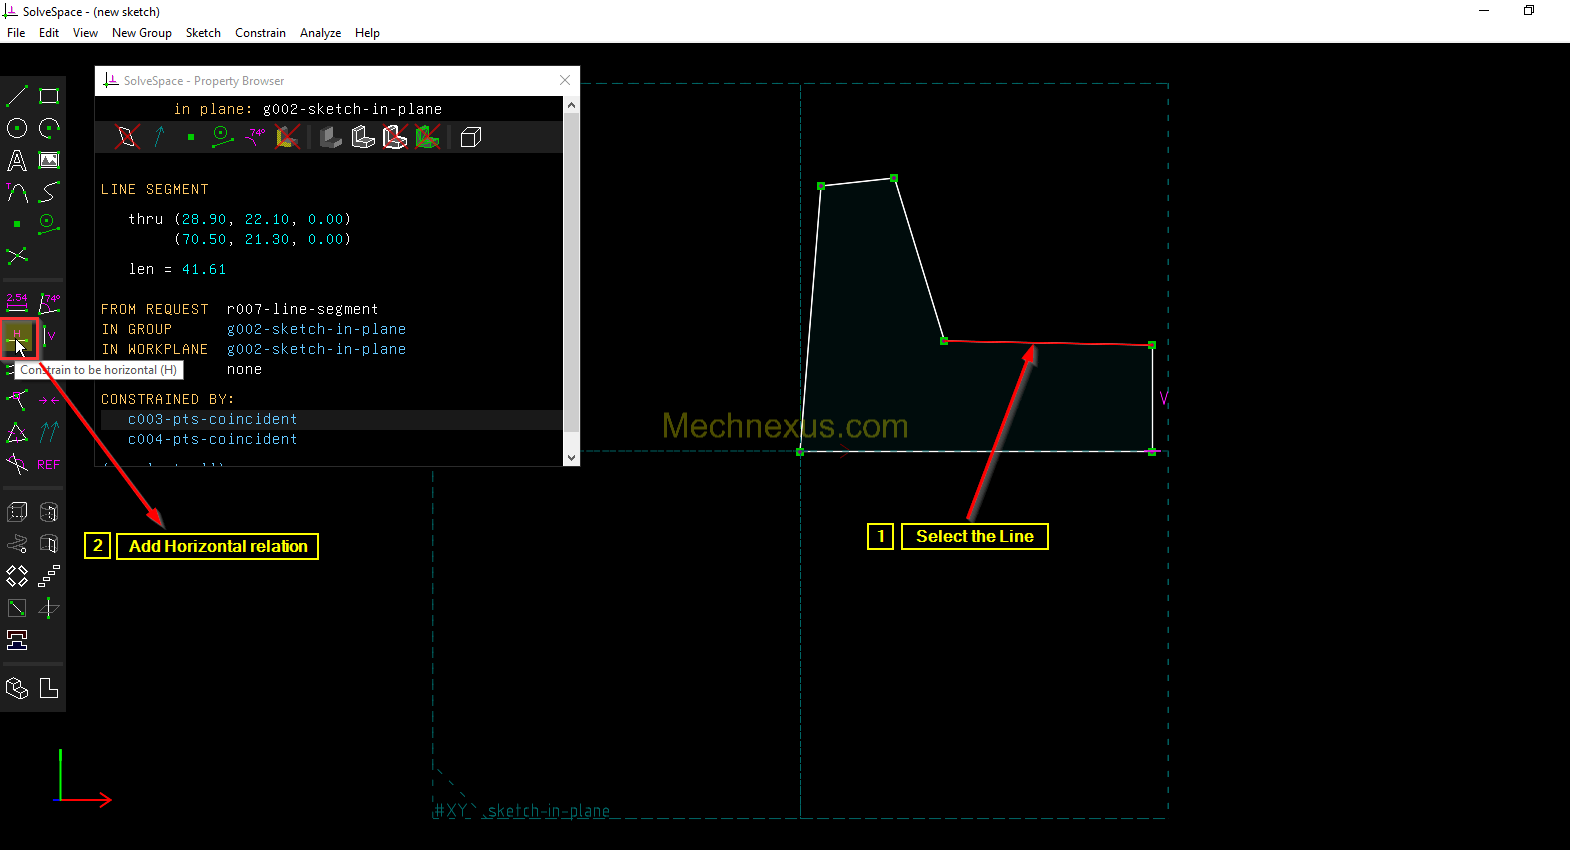This screenshot has width=1570, height=850.
Task: Open the Help menu
Action: point(367,33)
